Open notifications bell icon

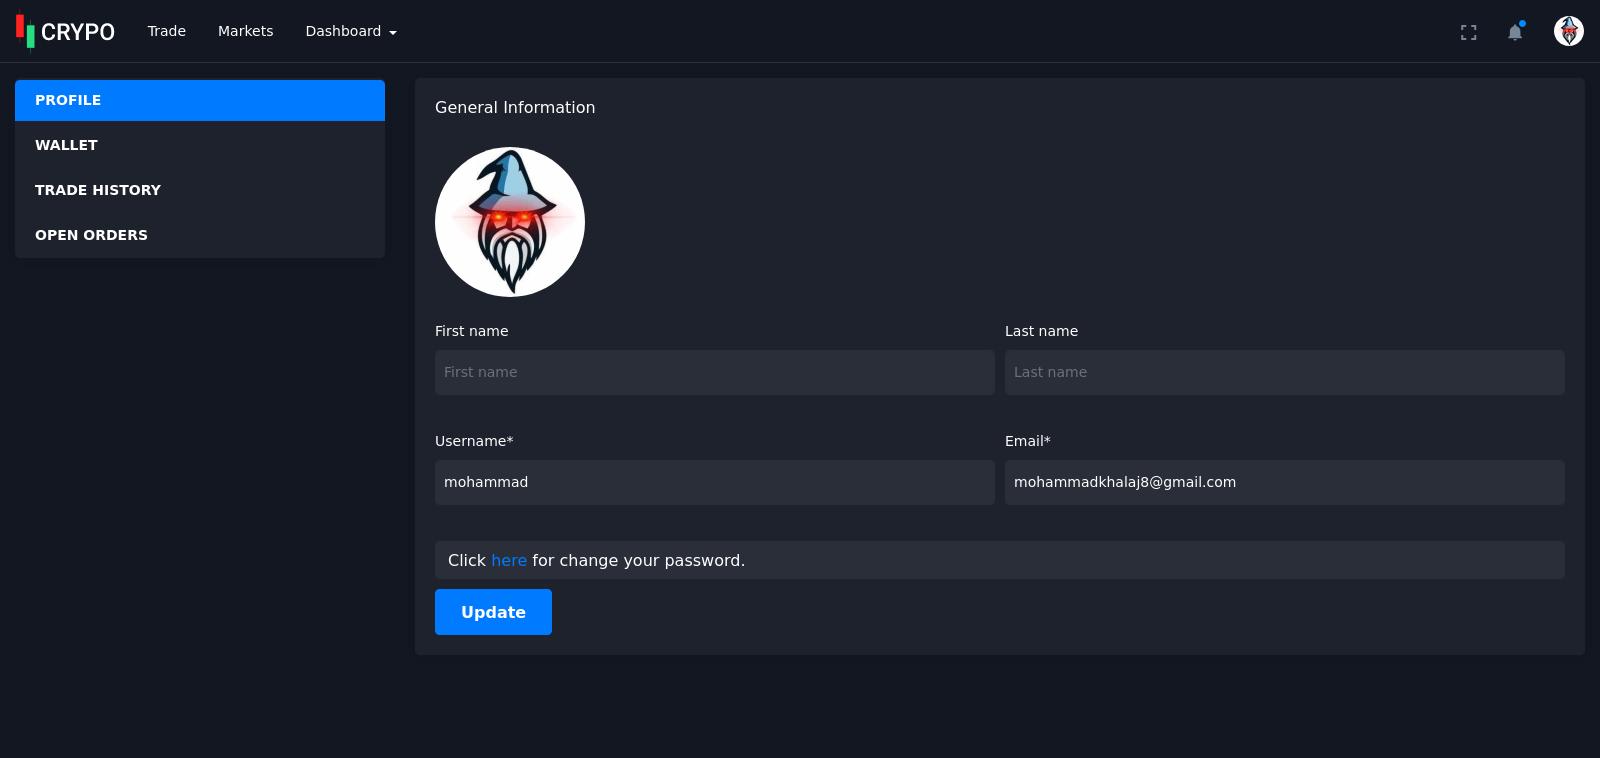(1515, 32)
